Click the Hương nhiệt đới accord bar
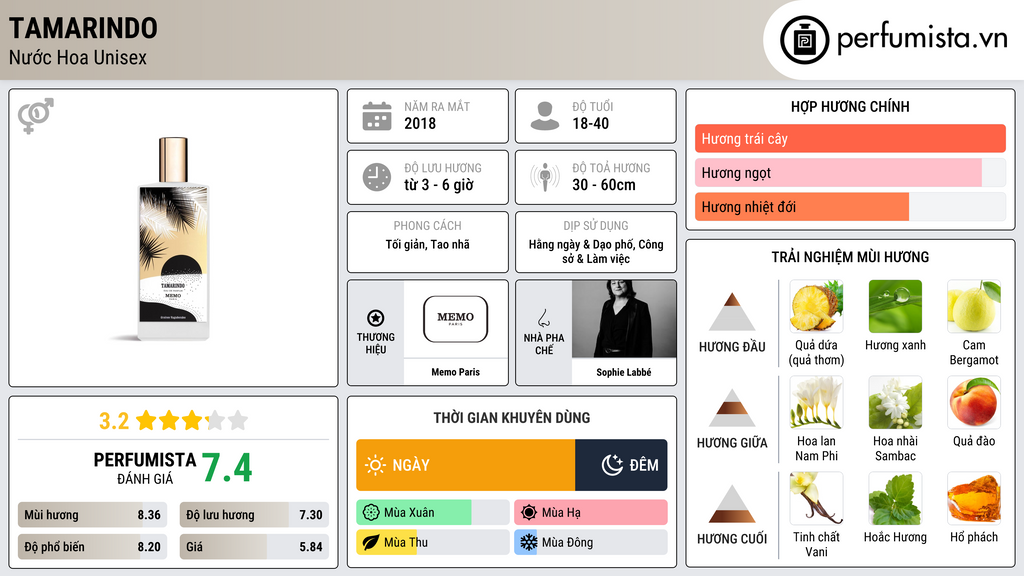1024x576 pixels. 850,207
